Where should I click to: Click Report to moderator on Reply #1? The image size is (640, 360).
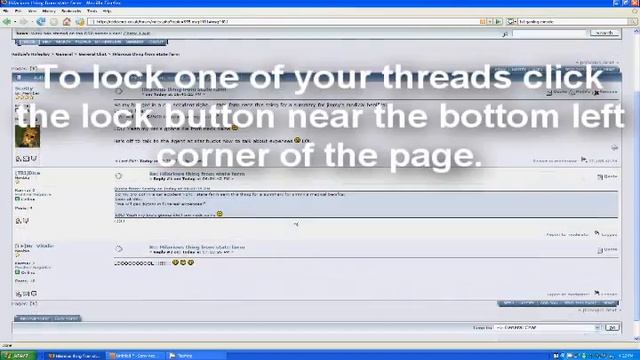[567, 235]
